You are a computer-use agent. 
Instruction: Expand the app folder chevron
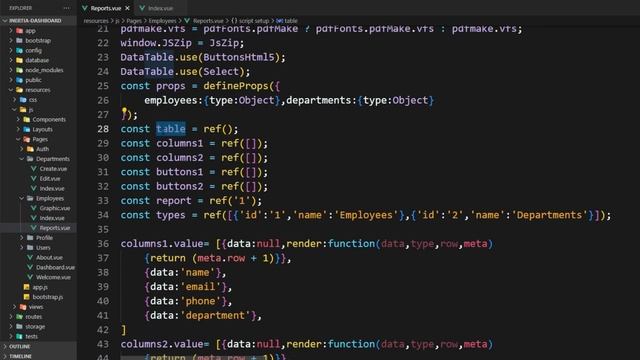(11, 31)
